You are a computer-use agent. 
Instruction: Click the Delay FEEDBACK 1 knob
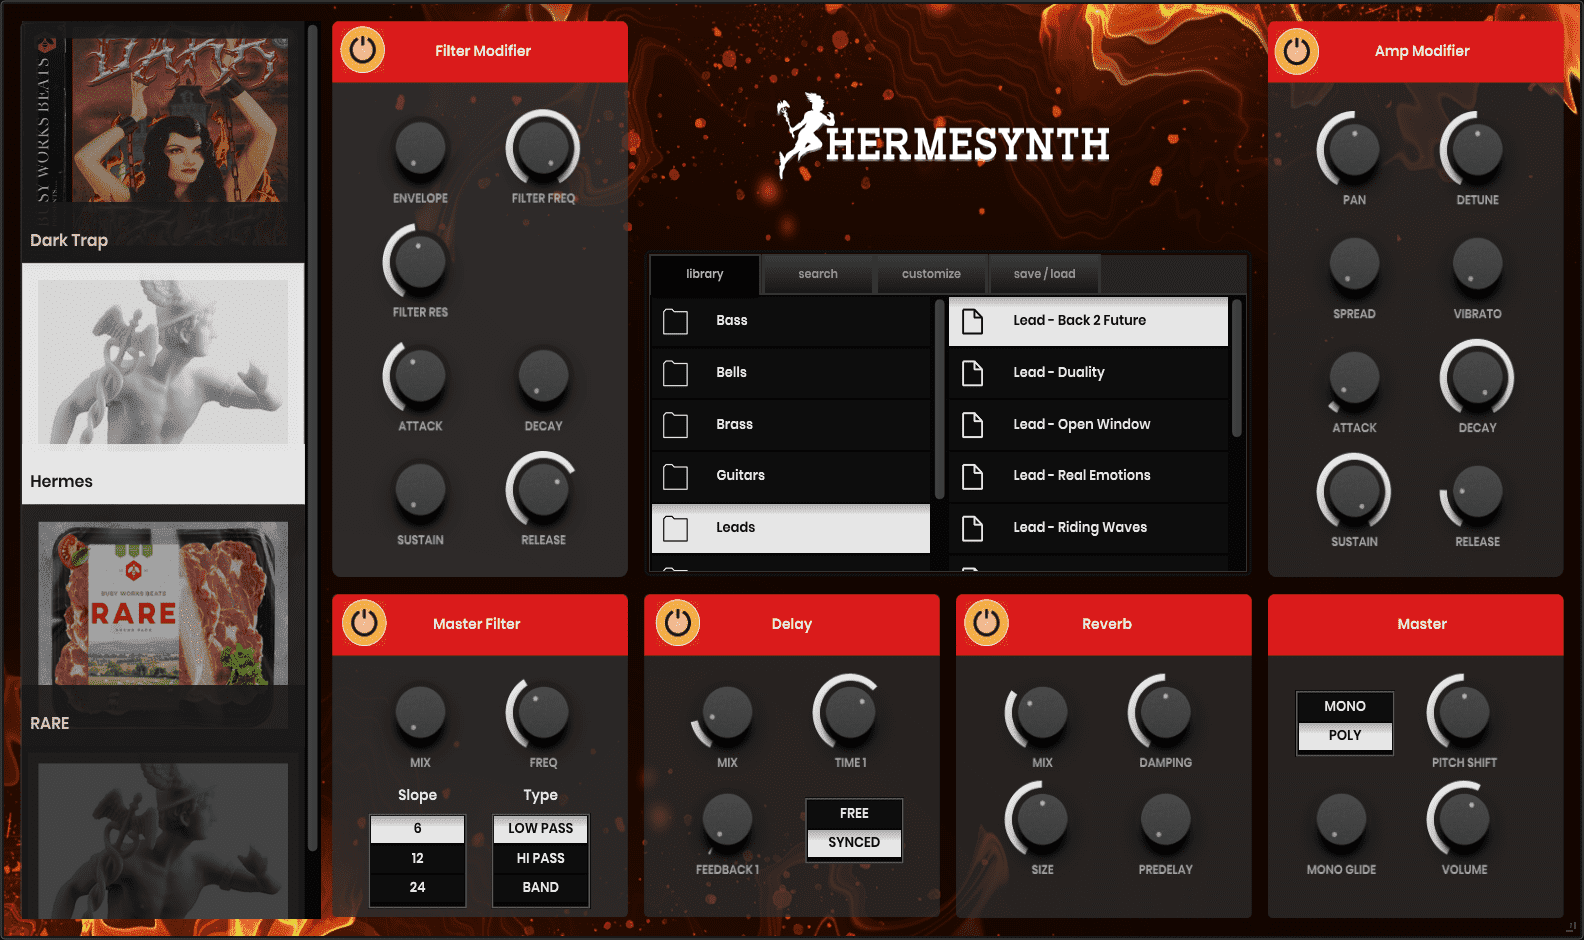727,820
